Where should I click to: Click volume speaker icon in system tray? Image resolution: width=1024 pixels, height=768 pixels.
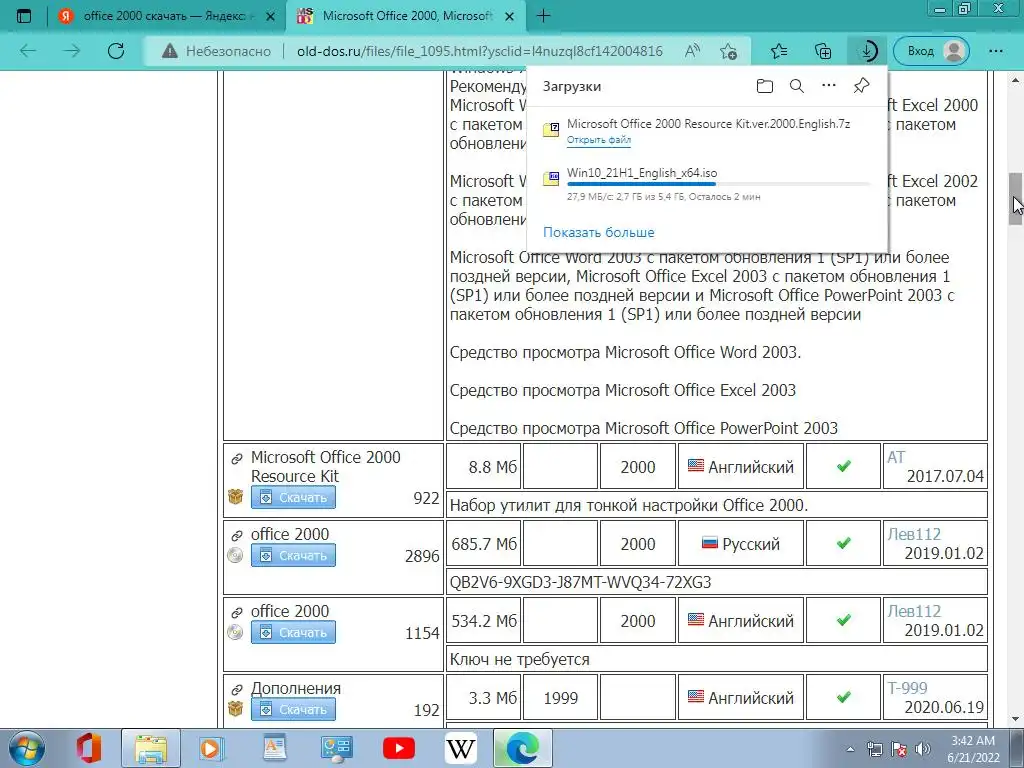(x=923, y=748)
